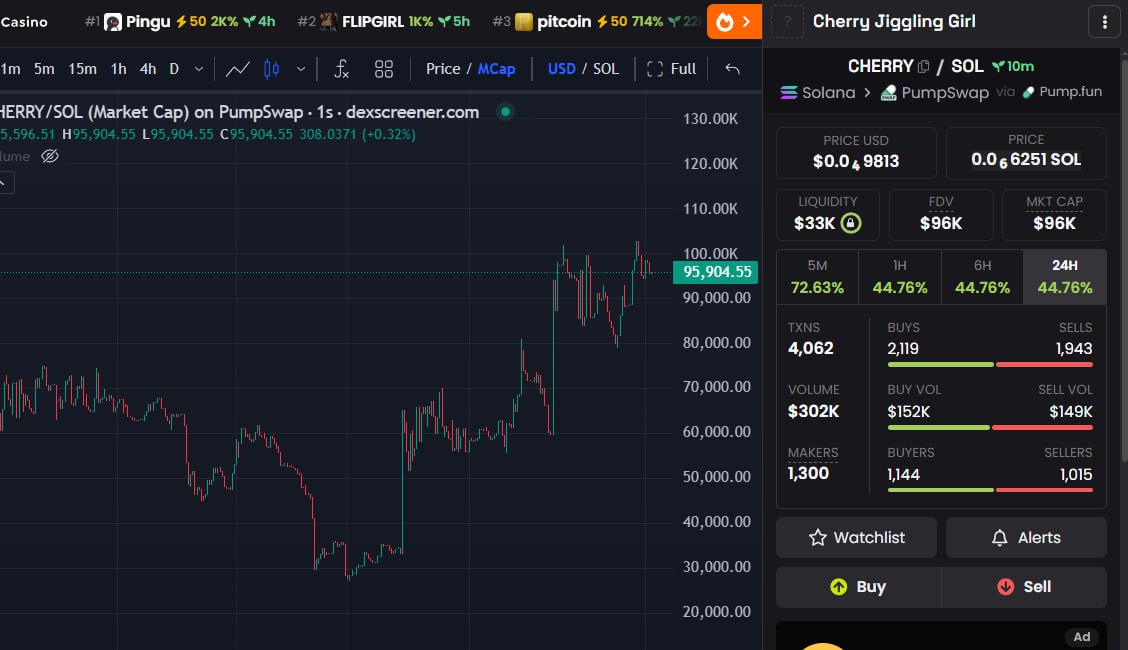Screen dimensions: 1128x650
Task: Select the 1m timeframe
Action: [x=10, y=69]
